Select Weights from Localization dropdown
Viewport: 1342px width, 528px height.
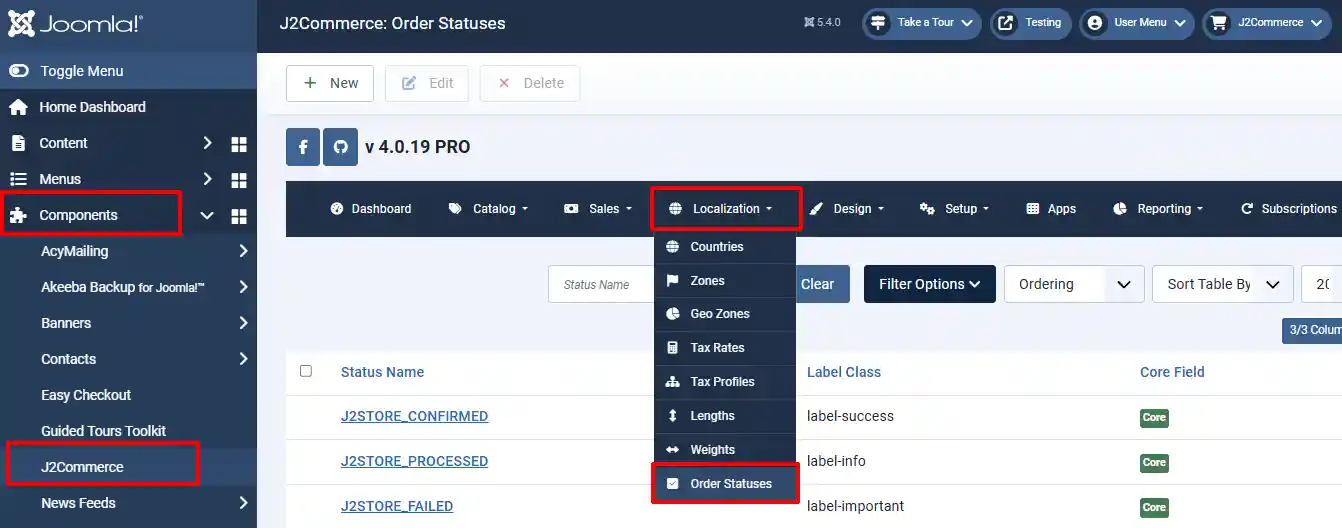point(725,450)
